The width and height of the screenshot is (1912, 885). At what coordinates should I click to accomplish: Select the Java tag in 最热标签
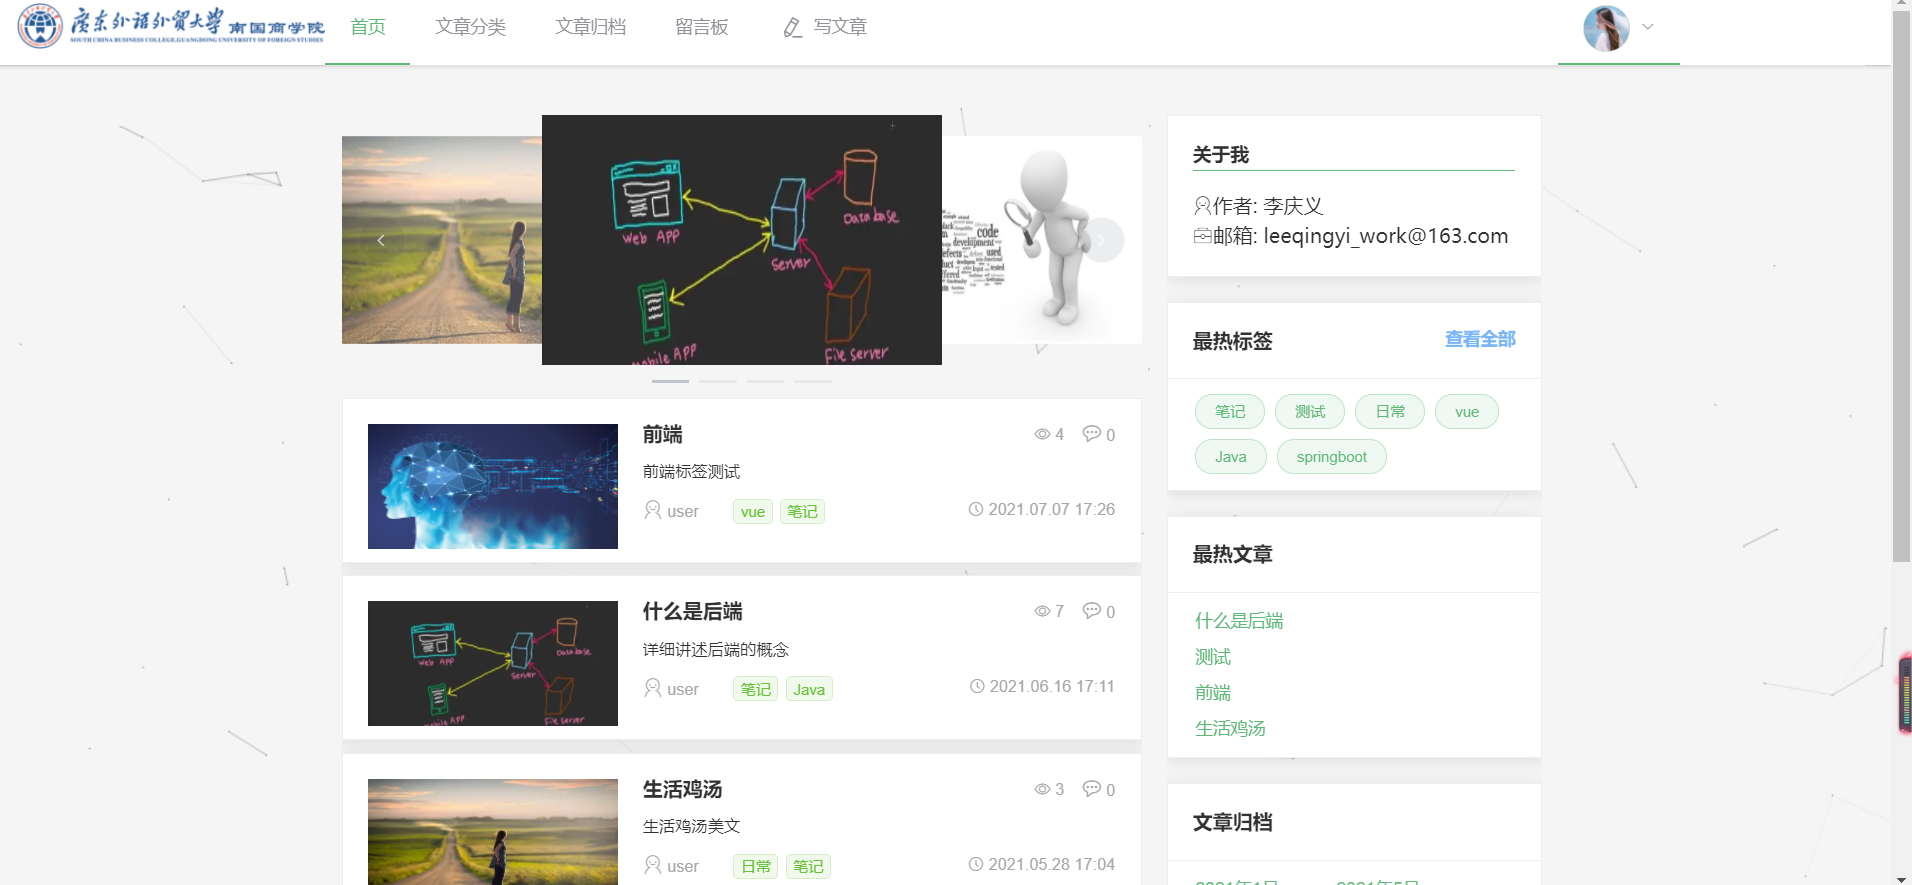pos(1231,457)
